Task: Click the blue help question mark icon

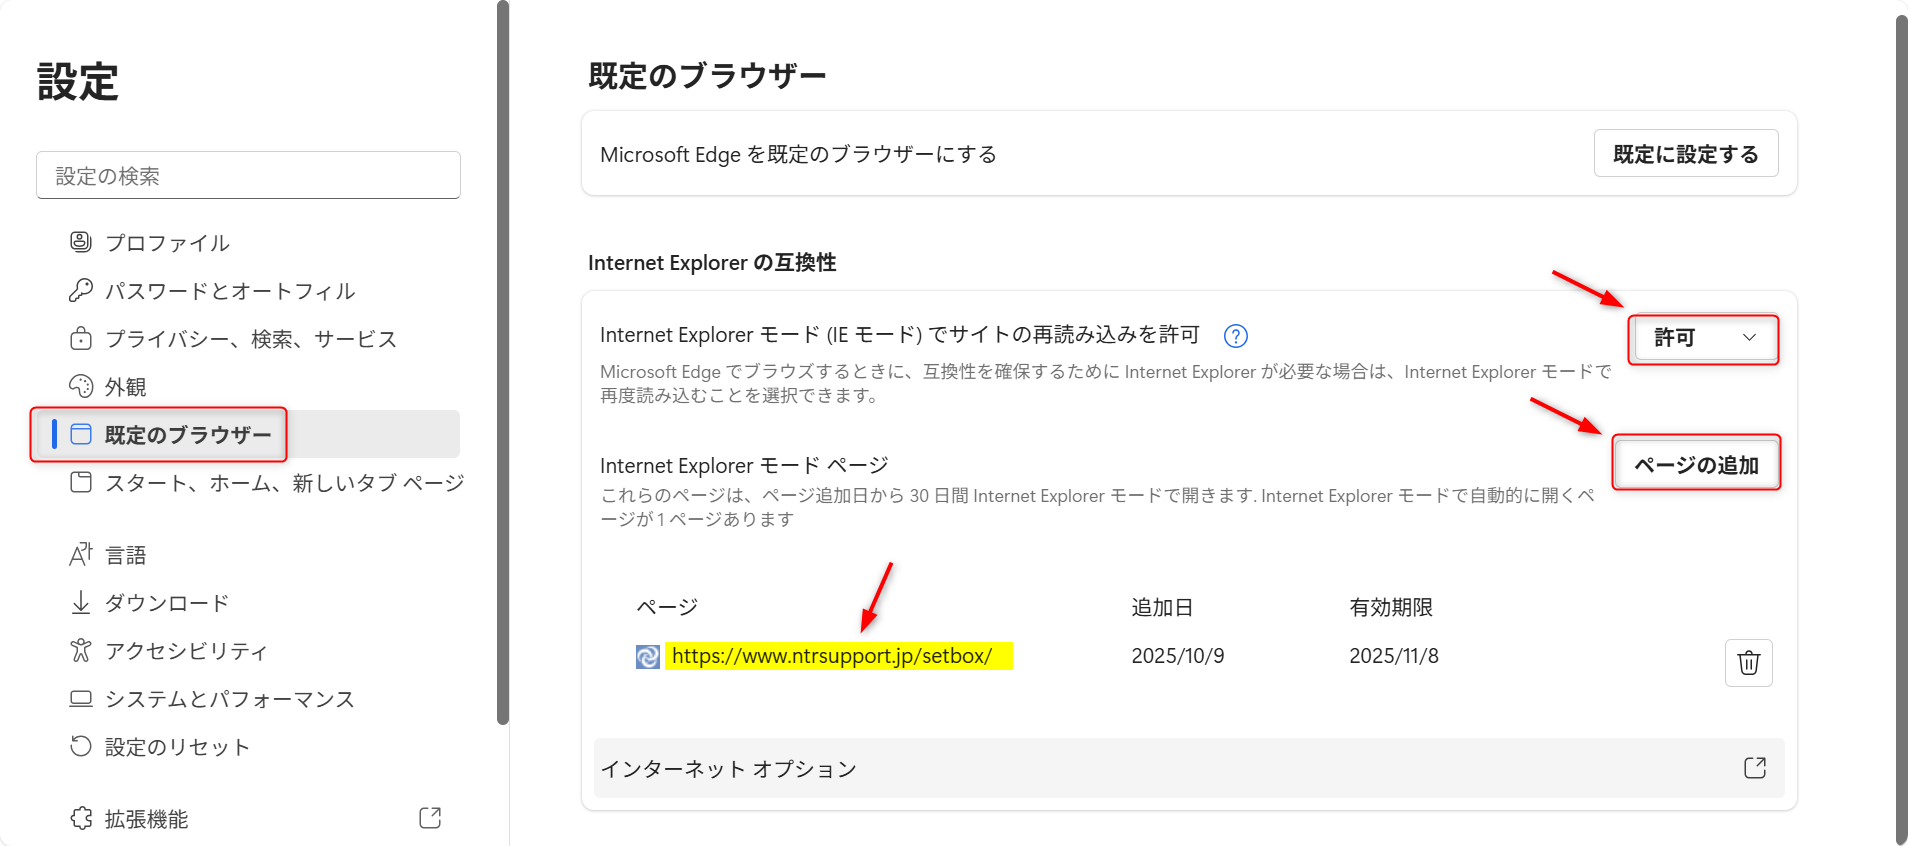Action: pos(1236,336)
